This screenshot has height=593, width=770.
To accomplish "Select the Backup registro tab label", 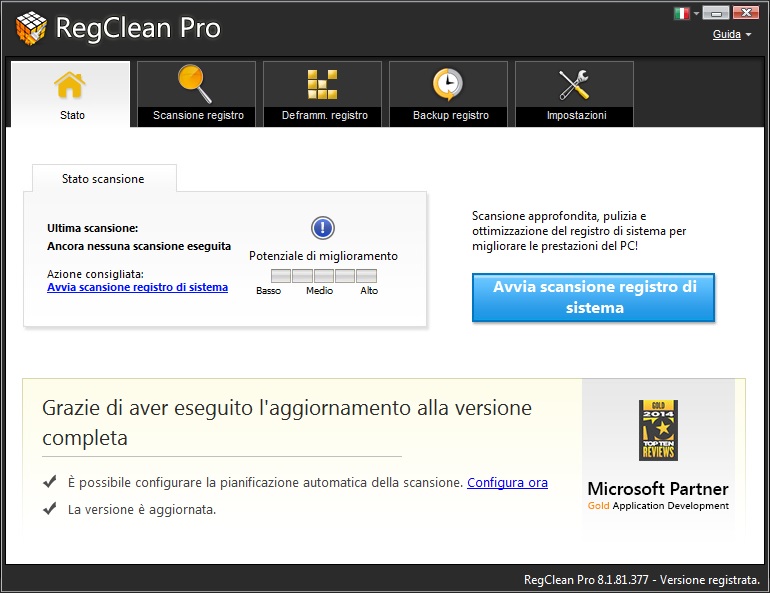I will click(451, 115).
